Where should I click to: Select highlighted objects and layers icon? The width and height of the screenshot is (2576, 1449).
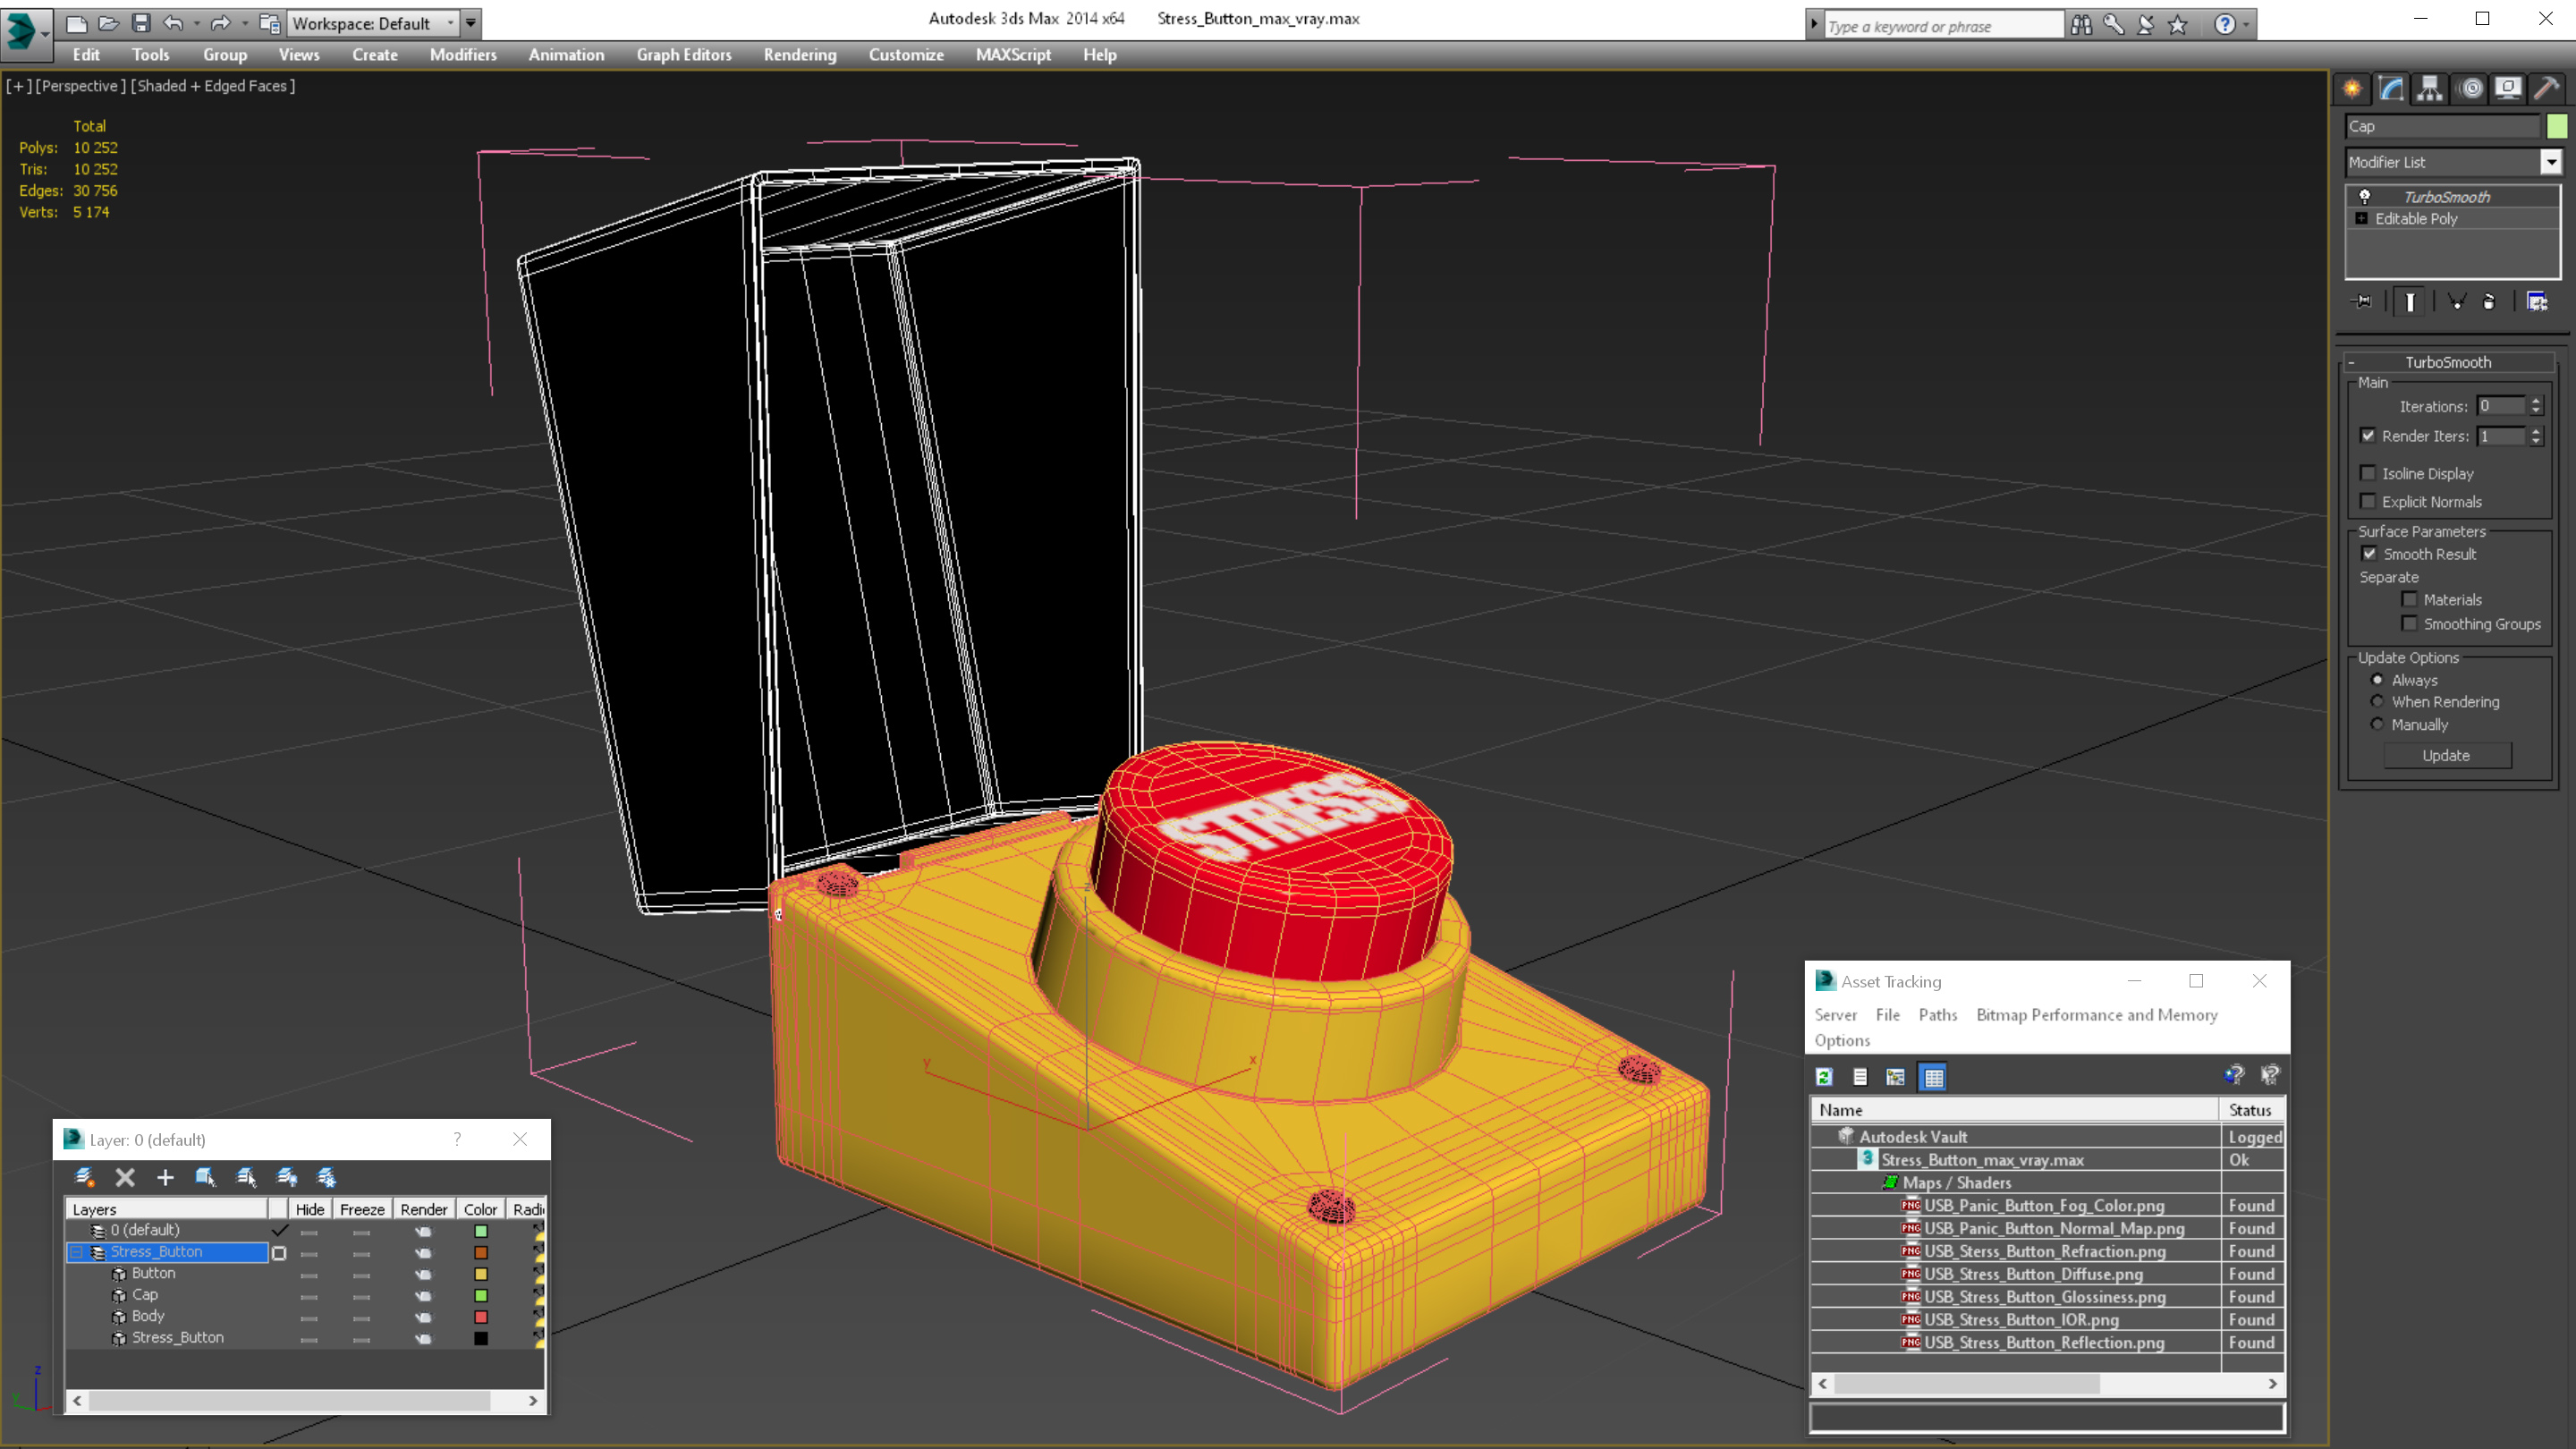(x=205, y=1177)
